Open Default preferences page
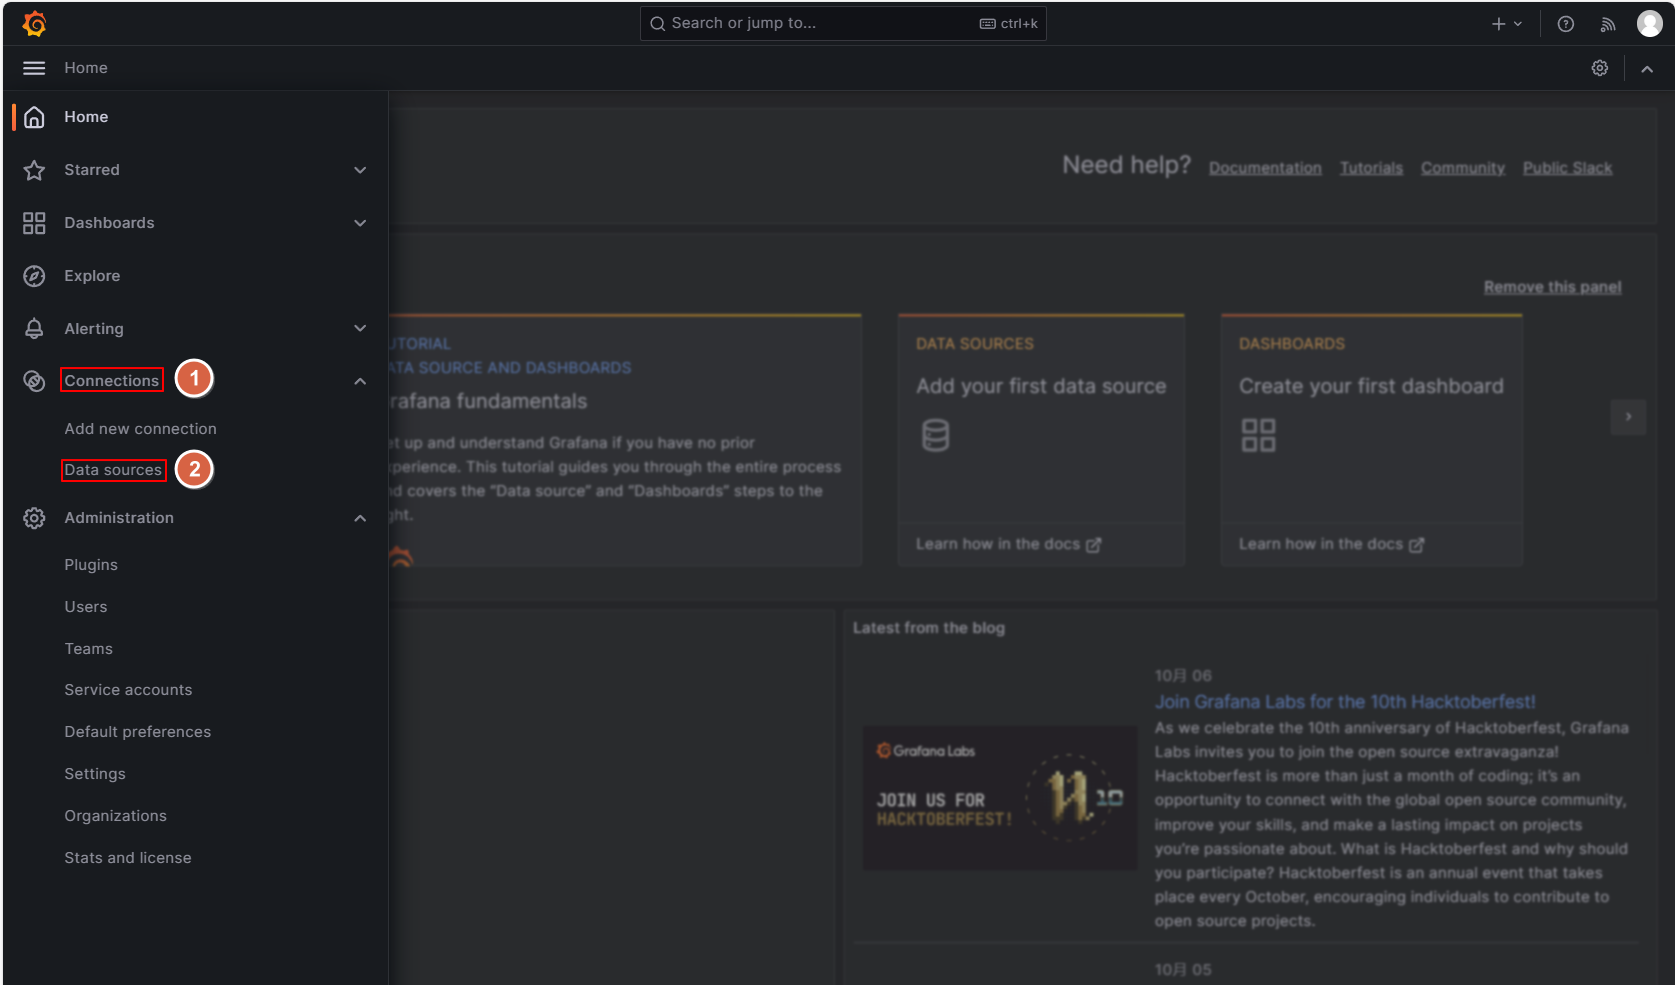 pyautogui.click(x=138, y=732)
